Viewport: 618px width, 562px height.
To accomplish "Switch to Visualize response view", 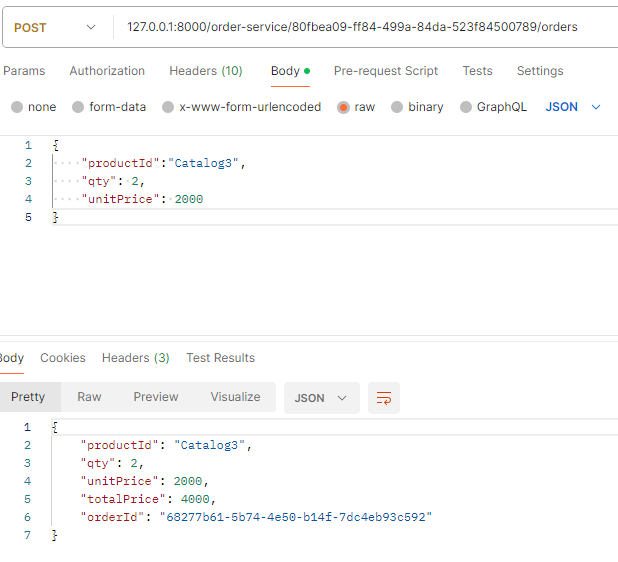I will (x=235, y=397).
